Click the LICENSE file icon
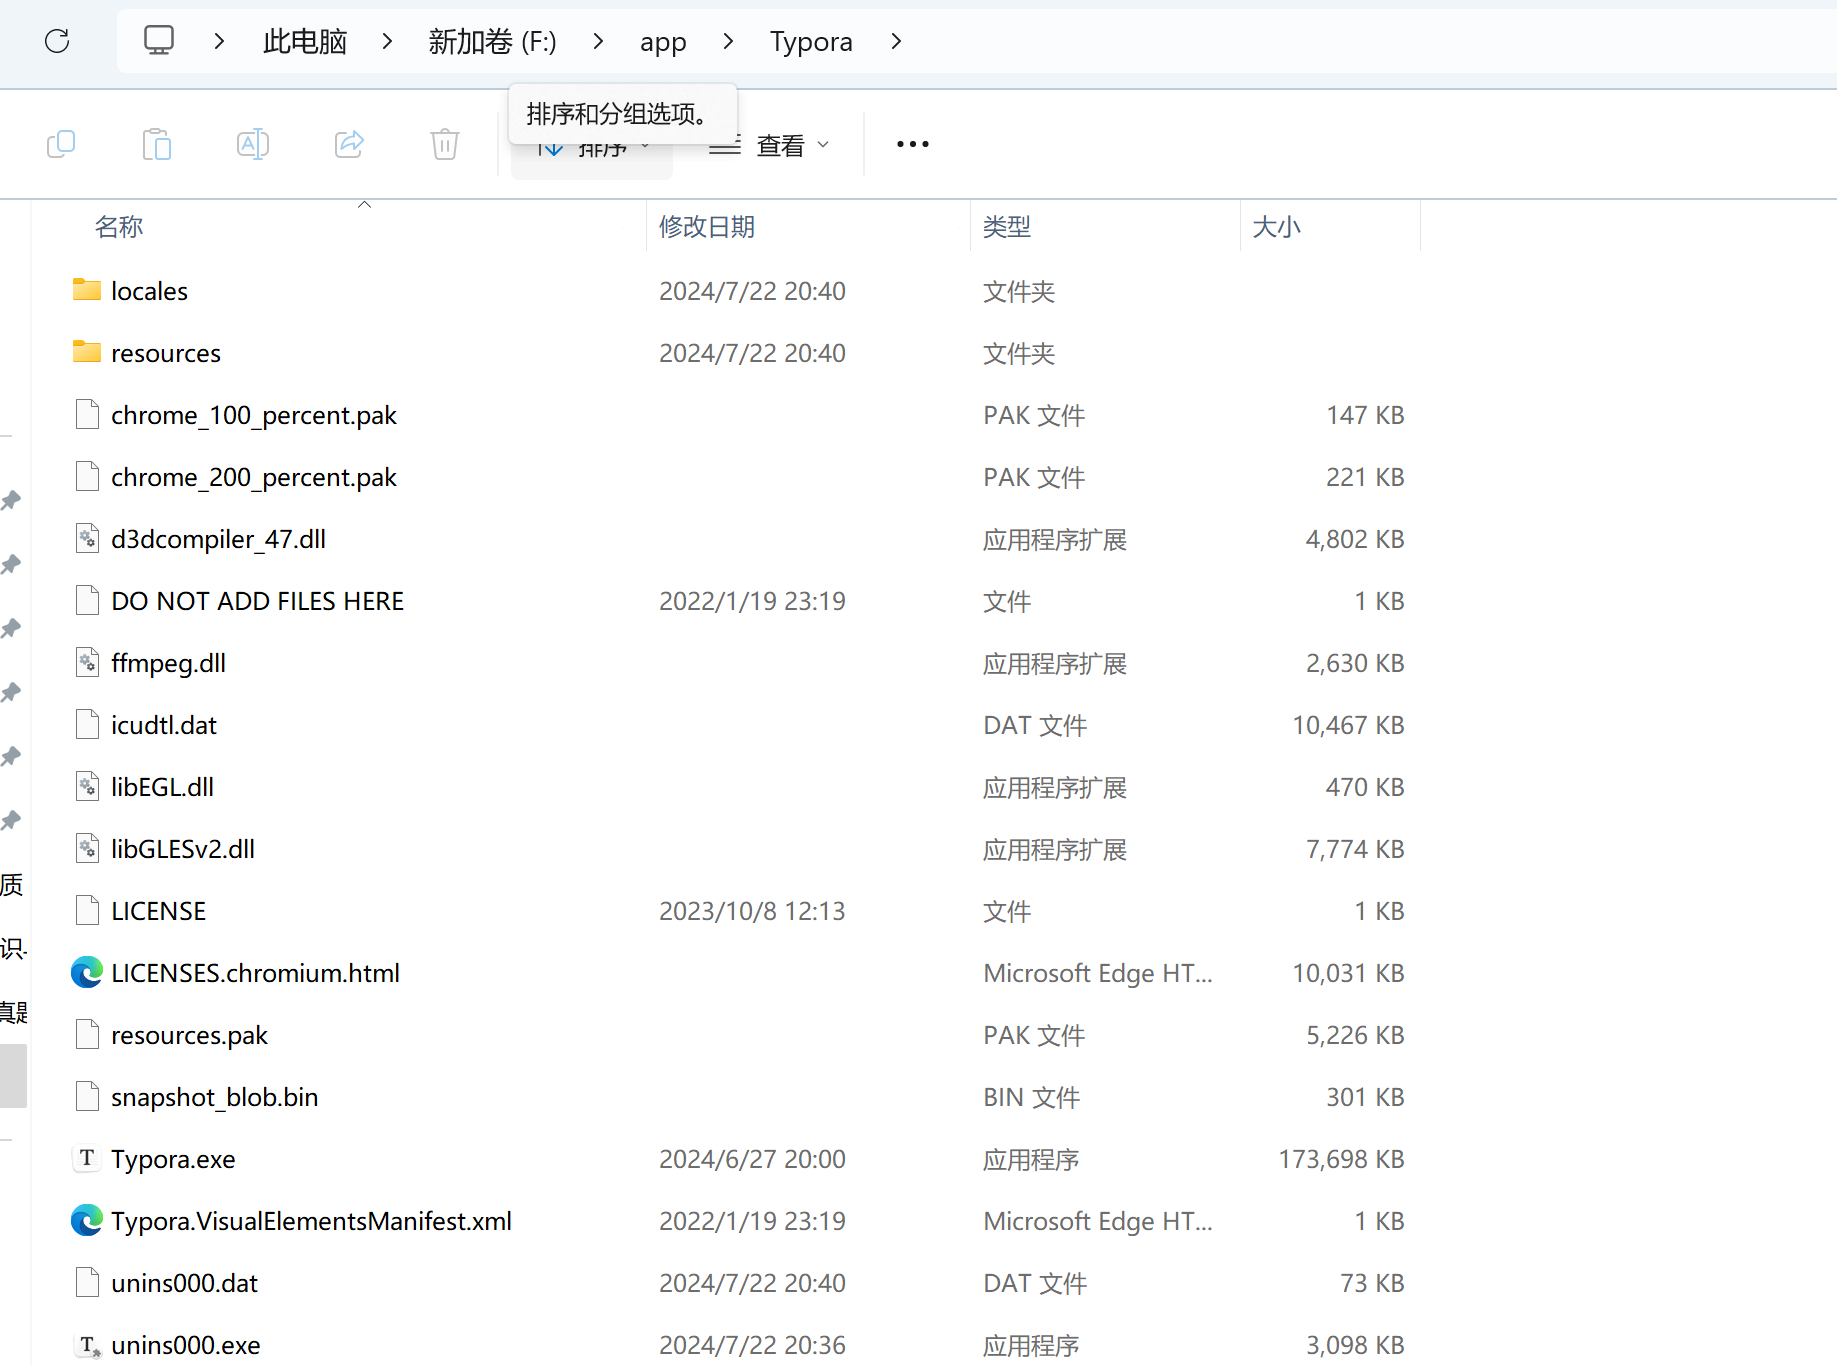The height and width of the screenshot is (1365, 1837). coord(88,910)
